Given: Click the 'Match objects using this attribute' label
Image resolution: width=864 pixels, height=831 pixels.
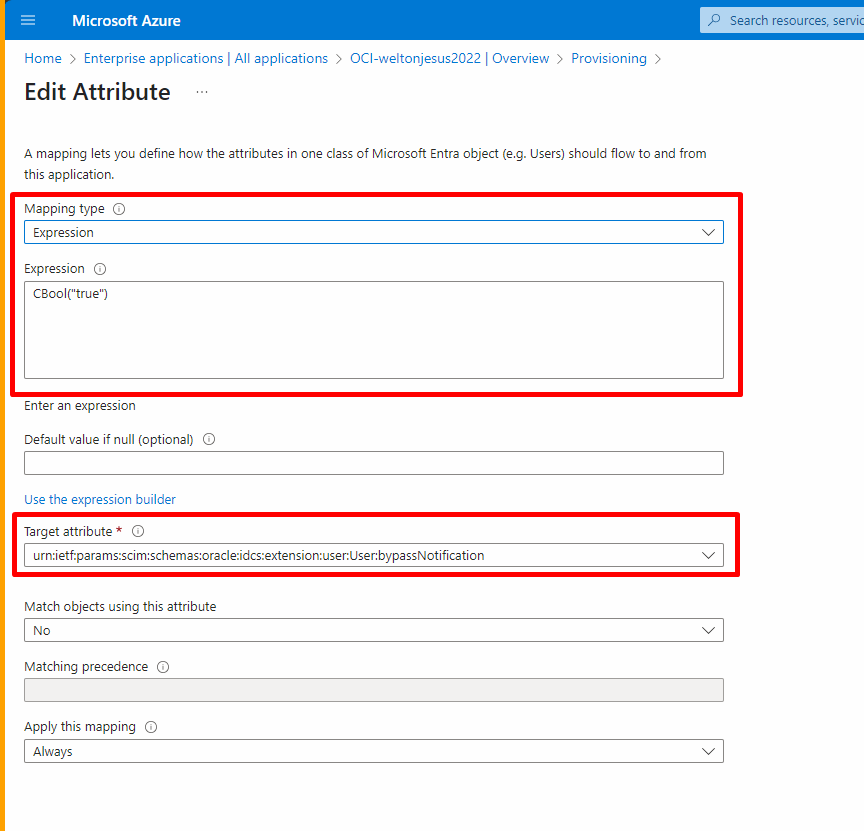Looking at the screenshot, I should pyautogui.click(x=120, y=606).
